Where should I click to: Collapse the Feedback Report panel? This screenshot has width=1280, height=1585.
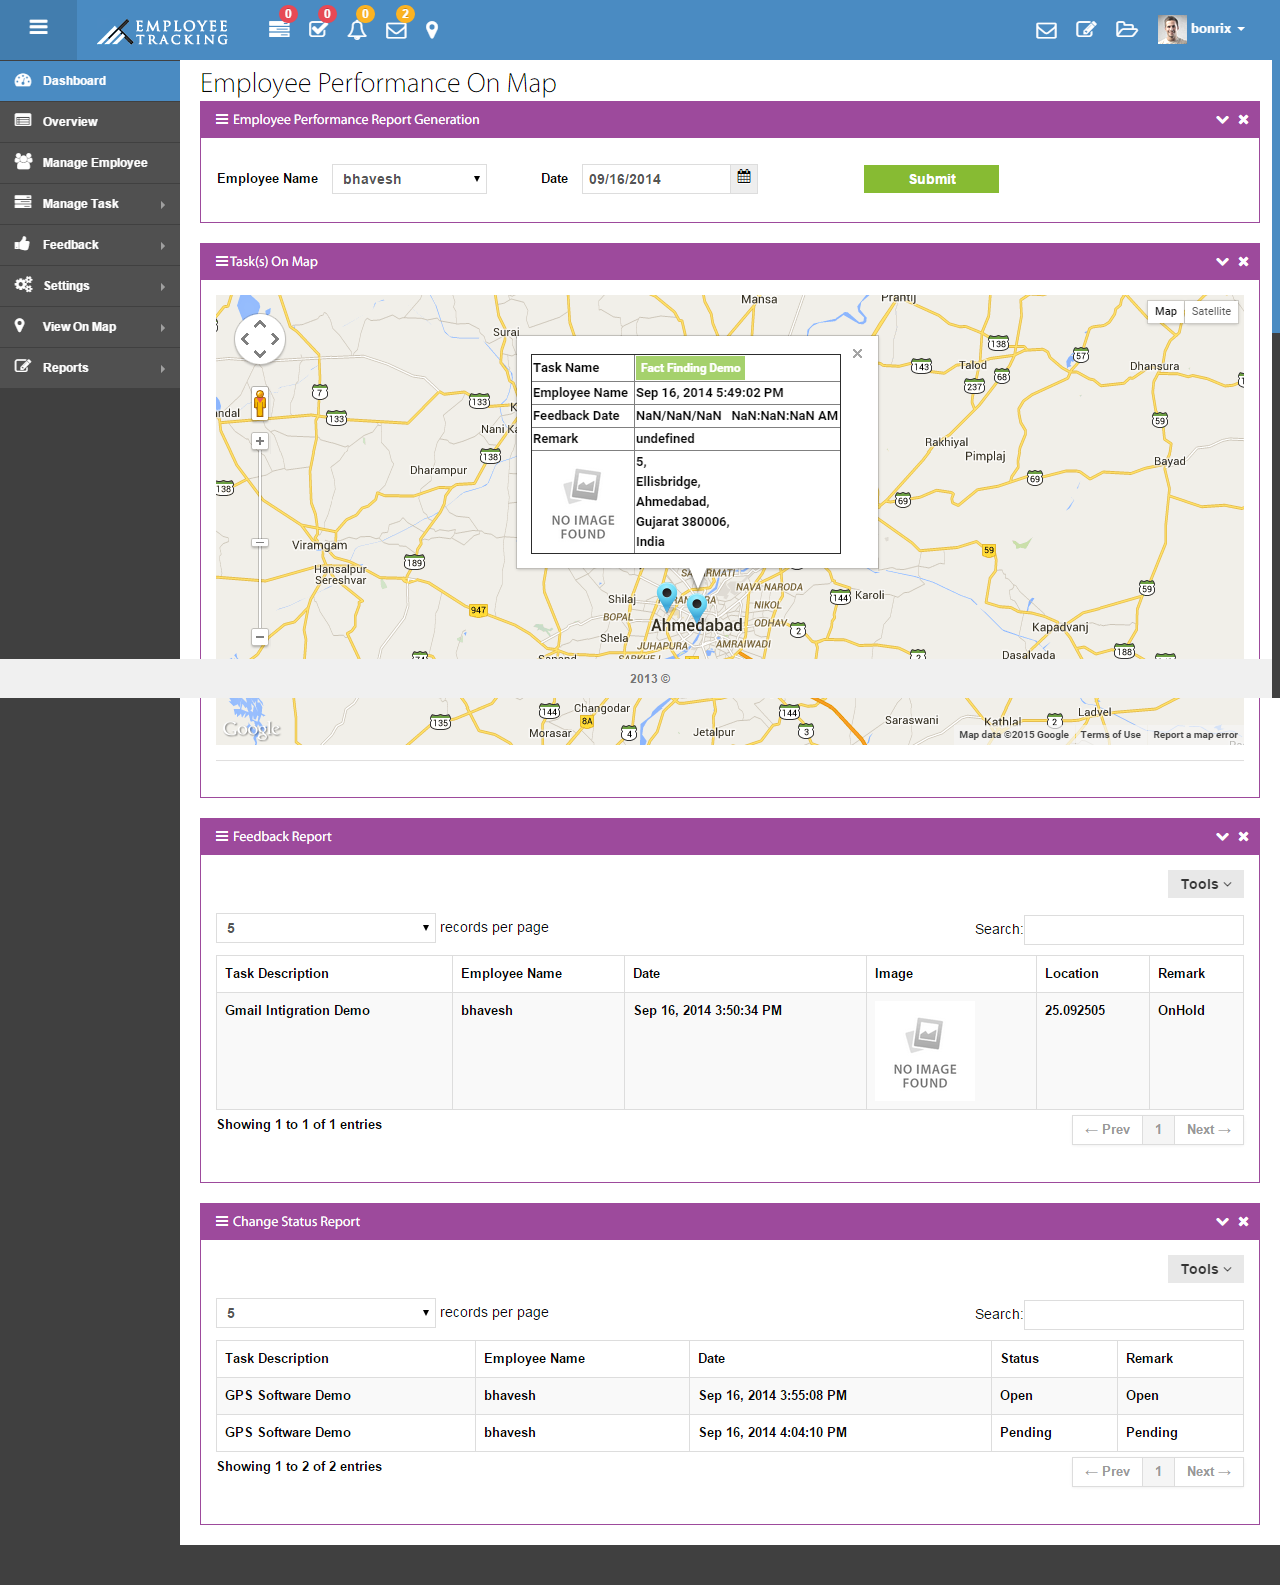pos(1222,837)
